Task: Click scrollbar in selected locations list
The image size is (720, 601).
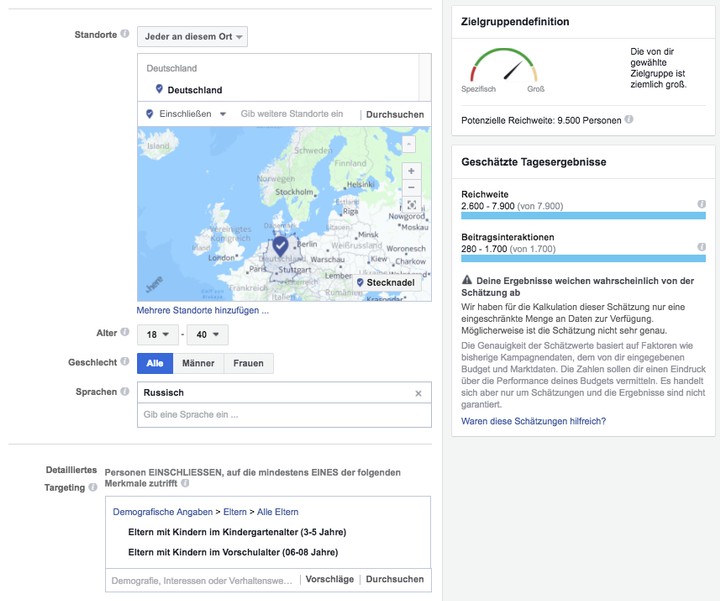Action: pyautogui.click(x=425, y=77)
